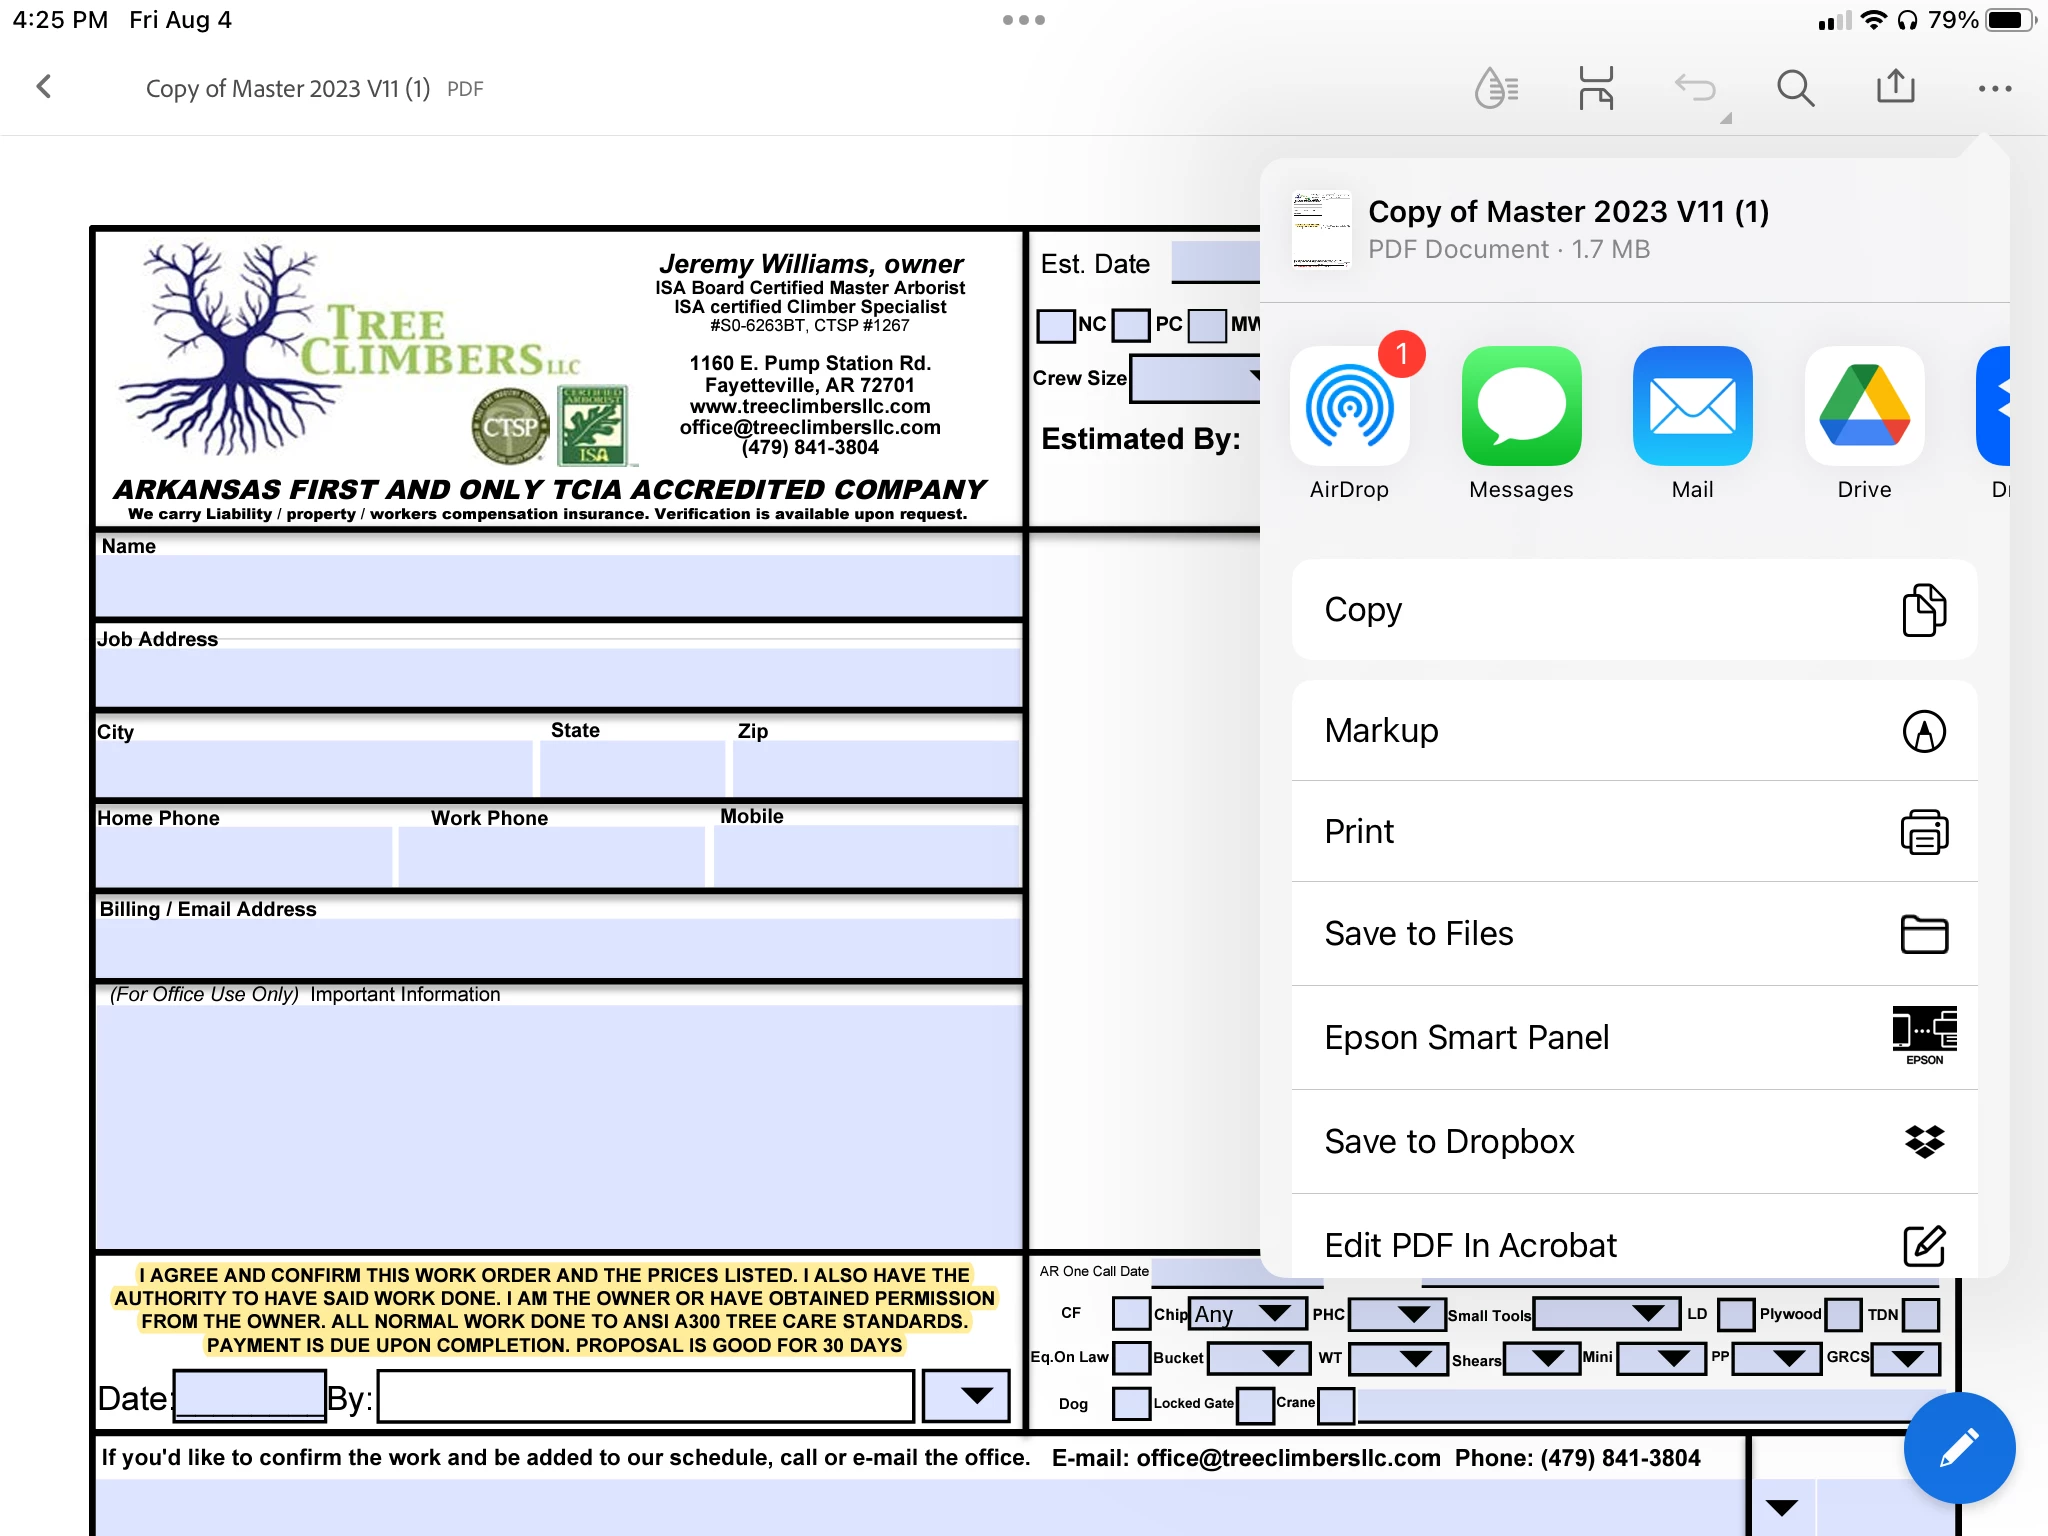Expand the Bucket dropdown
The width and height of the screenshot is (2048, 1536).
1259,1358
